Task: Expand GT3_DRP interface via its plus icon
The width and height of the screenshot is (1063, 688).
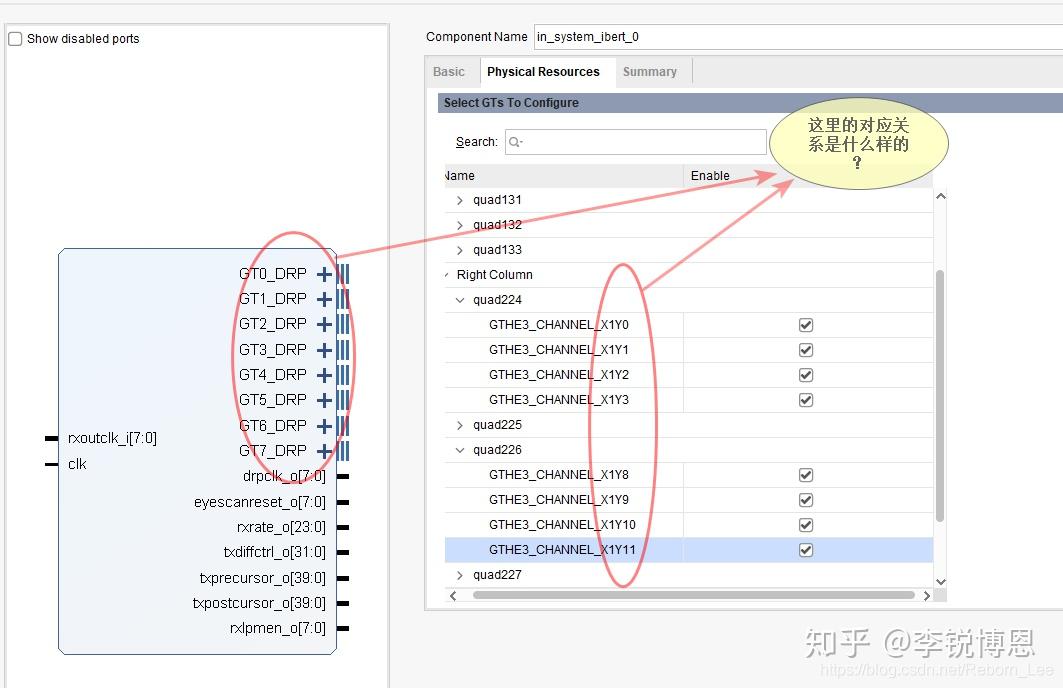Action: (x=323, y=349)
